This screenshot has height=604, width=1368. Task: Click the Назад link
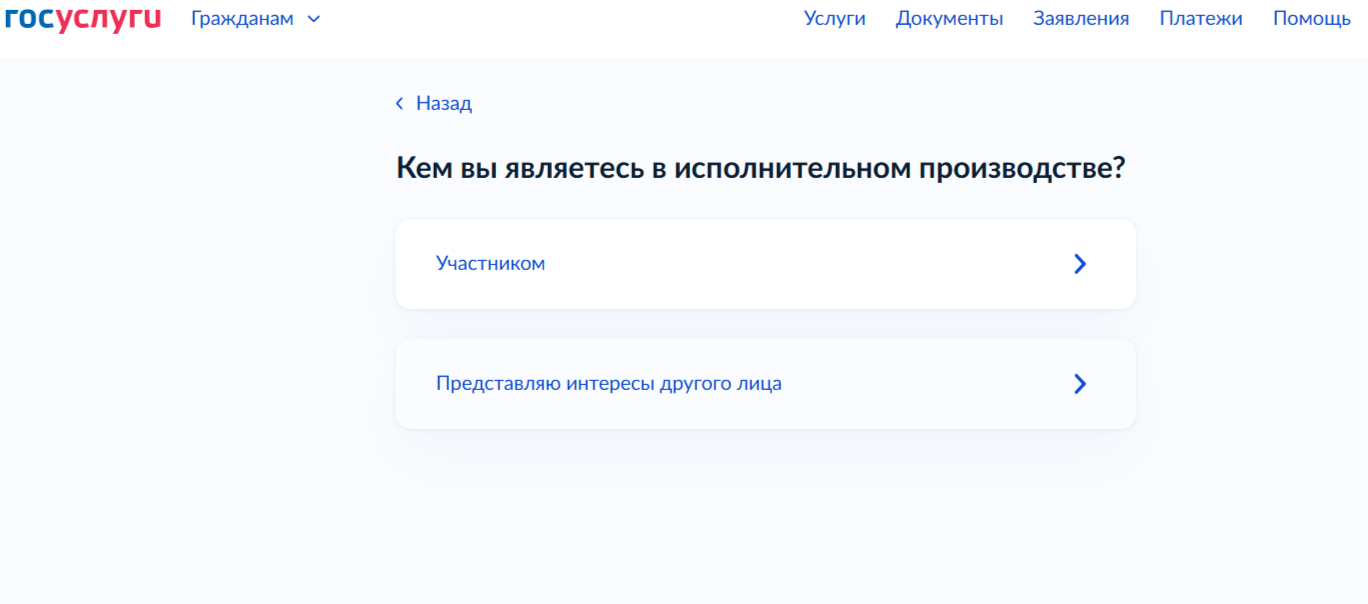443,103
